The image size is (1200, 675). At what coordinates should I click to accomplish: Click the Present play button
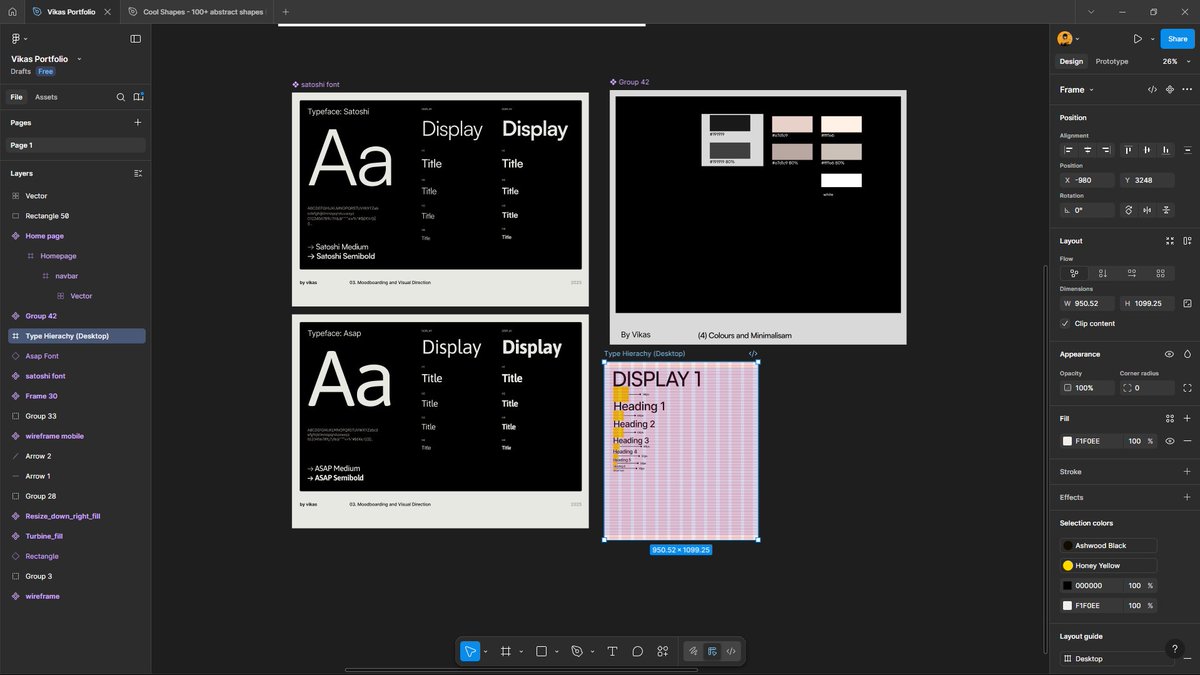pos(1139,38)
